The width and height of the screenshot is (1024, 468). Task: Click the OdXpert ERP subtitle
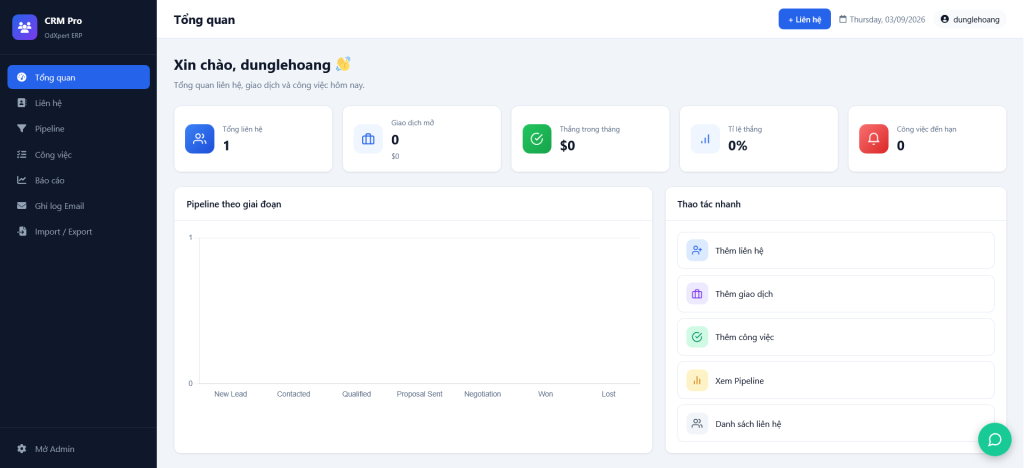coord(63,35)
